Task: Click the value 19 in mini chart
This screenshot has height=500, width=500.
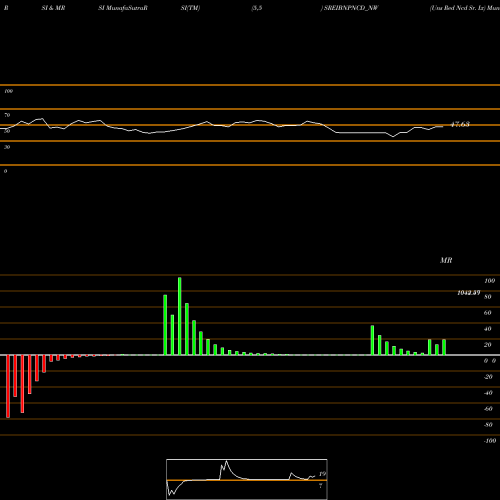Action: point(322,474)
